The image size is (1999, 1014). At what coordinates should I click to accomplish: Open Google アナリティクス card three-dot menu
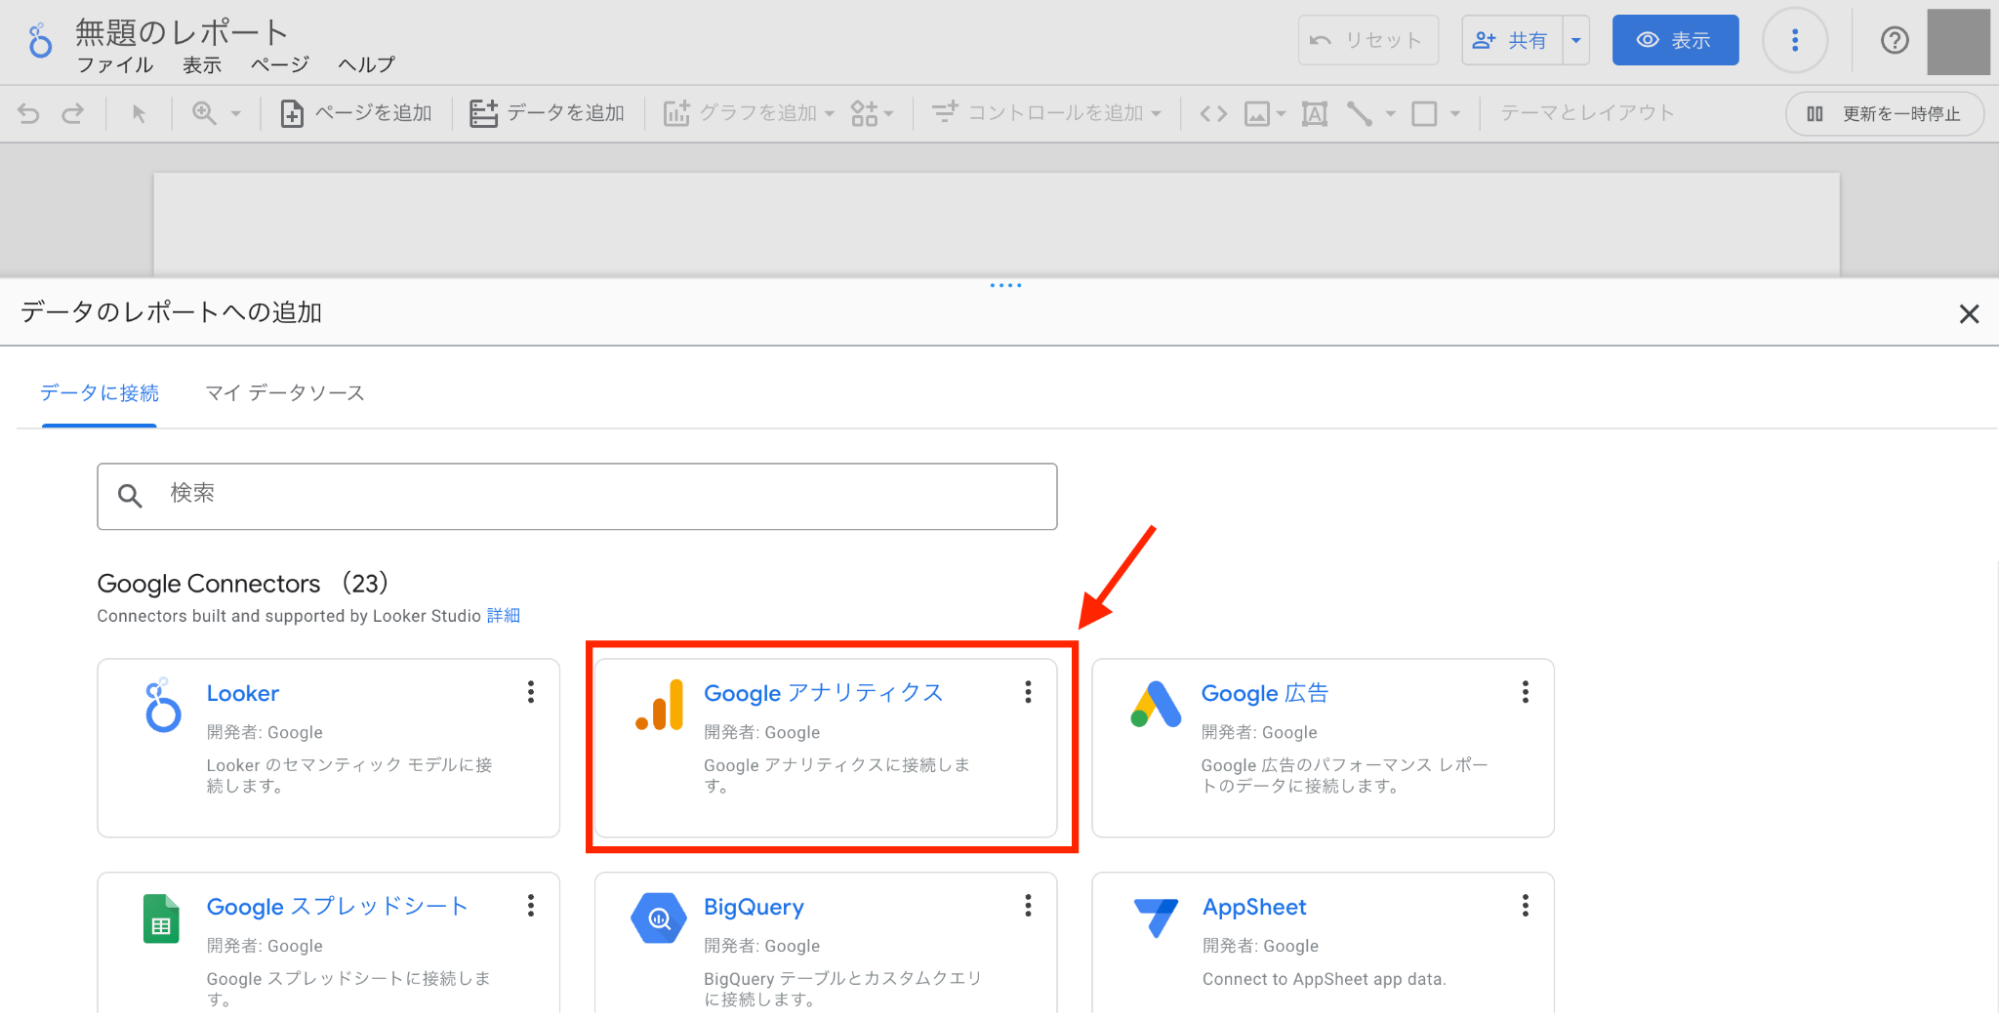[1028, 692]
